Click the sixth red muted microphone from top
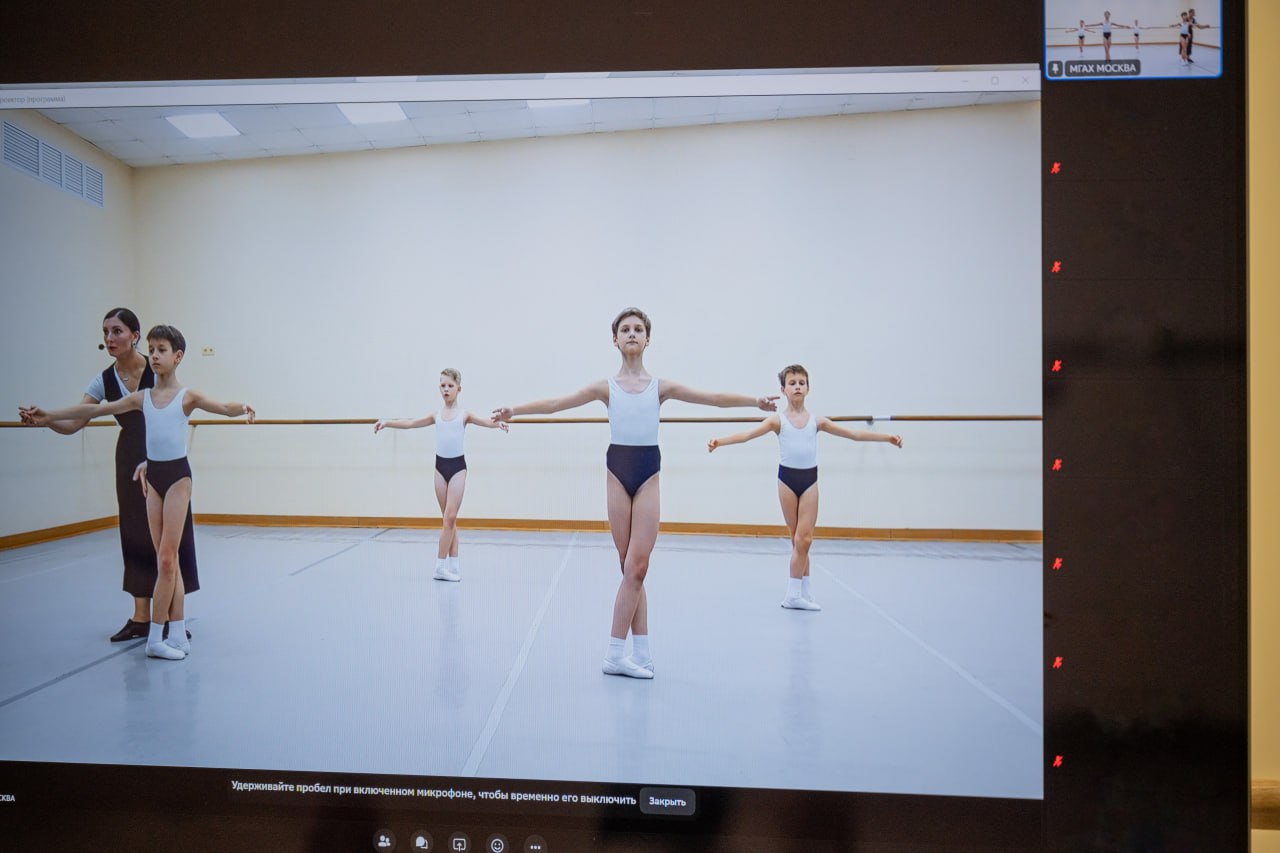Screen dimensions: 1280x853 point(1054,662)
